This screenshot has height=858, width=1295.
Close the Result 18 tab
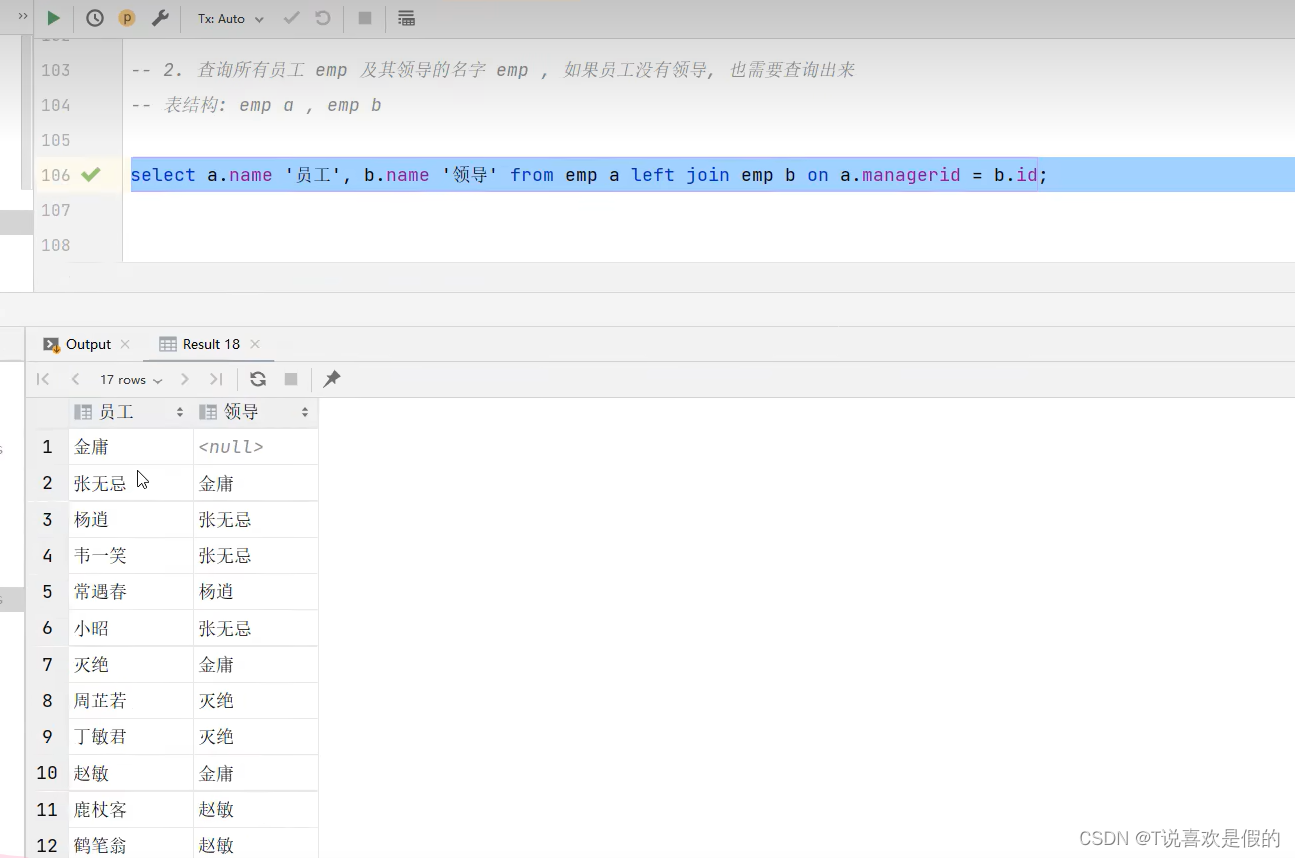coord(255,344)
